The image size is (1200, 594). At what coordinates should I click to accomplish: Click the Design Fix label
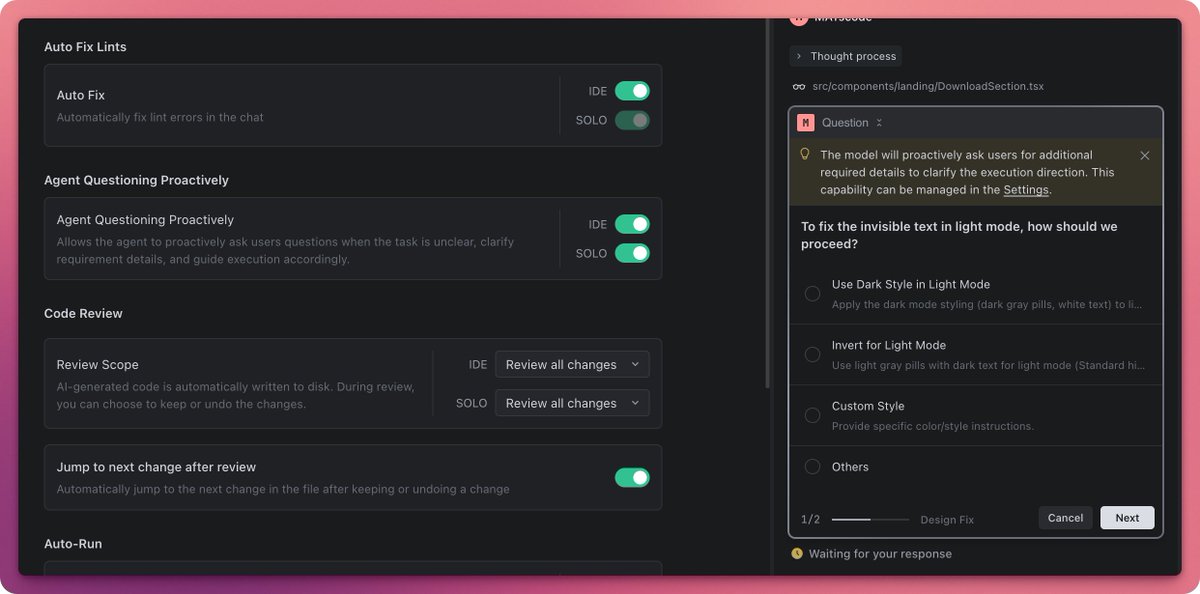[x=947, y=520]
